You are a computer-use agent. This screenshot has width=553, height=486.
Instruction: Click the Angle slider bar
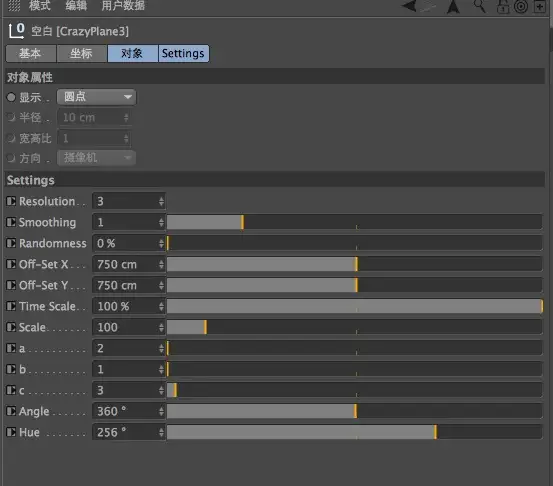(354, 411)
